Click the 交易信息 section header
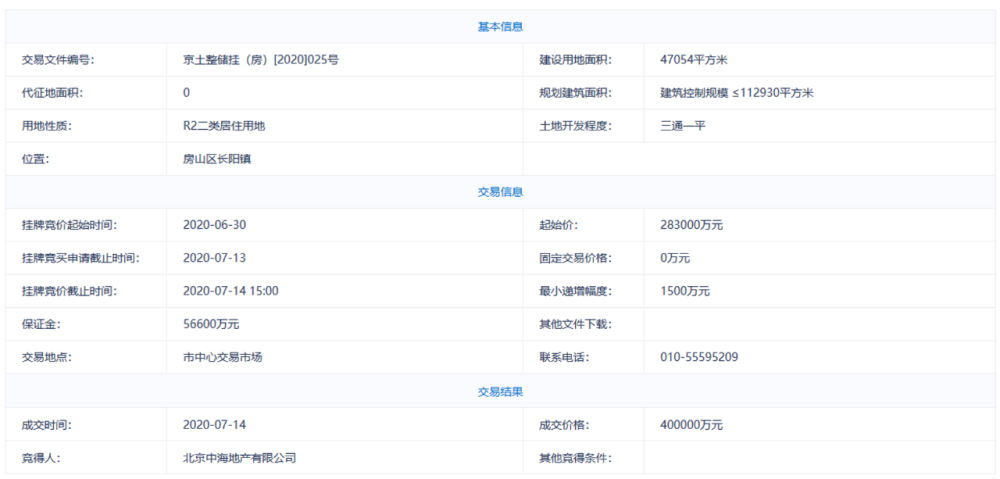Image resolution: width=1000 pixels, height=479 pixels. [501, 192]
